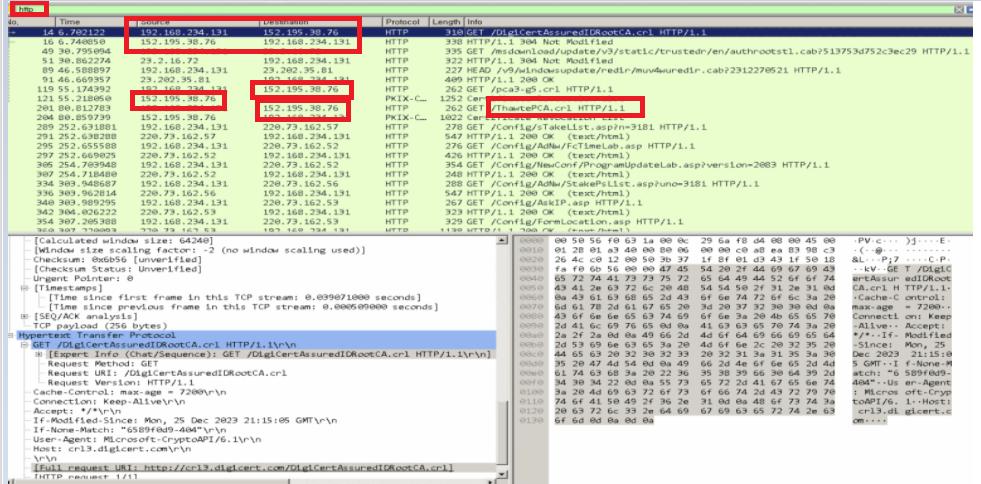Select packet 307 length 248
981x484 pixels.
click(489, 174)
